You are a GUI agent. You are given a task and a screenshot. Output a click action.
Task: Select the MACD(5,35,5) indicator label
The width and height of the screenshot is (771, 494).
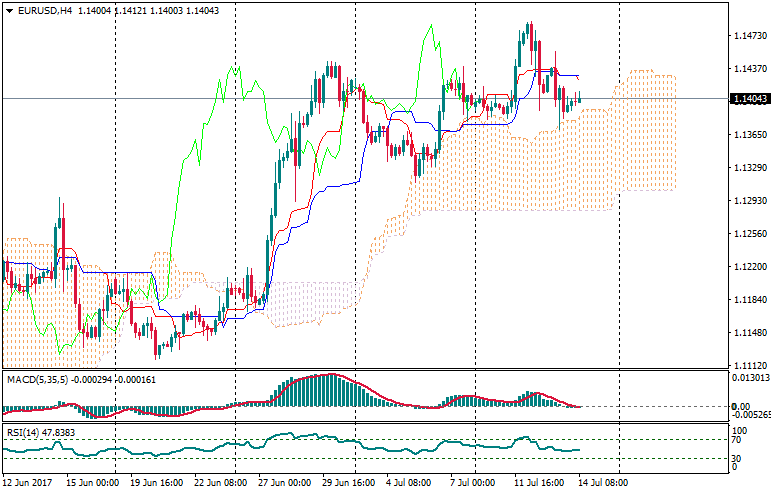pos(38,379)
